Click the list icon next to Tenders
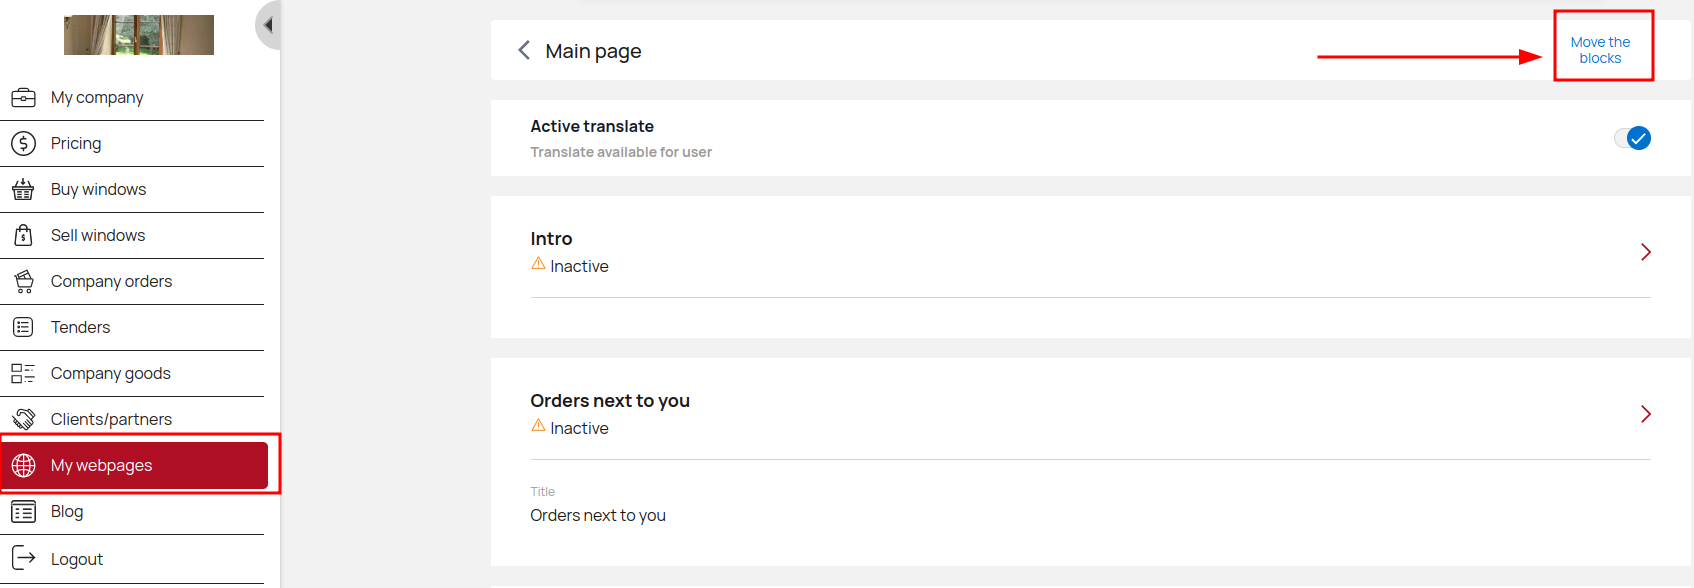The width and height of the screenshot is (1694, 588). (x=23, y=327)
